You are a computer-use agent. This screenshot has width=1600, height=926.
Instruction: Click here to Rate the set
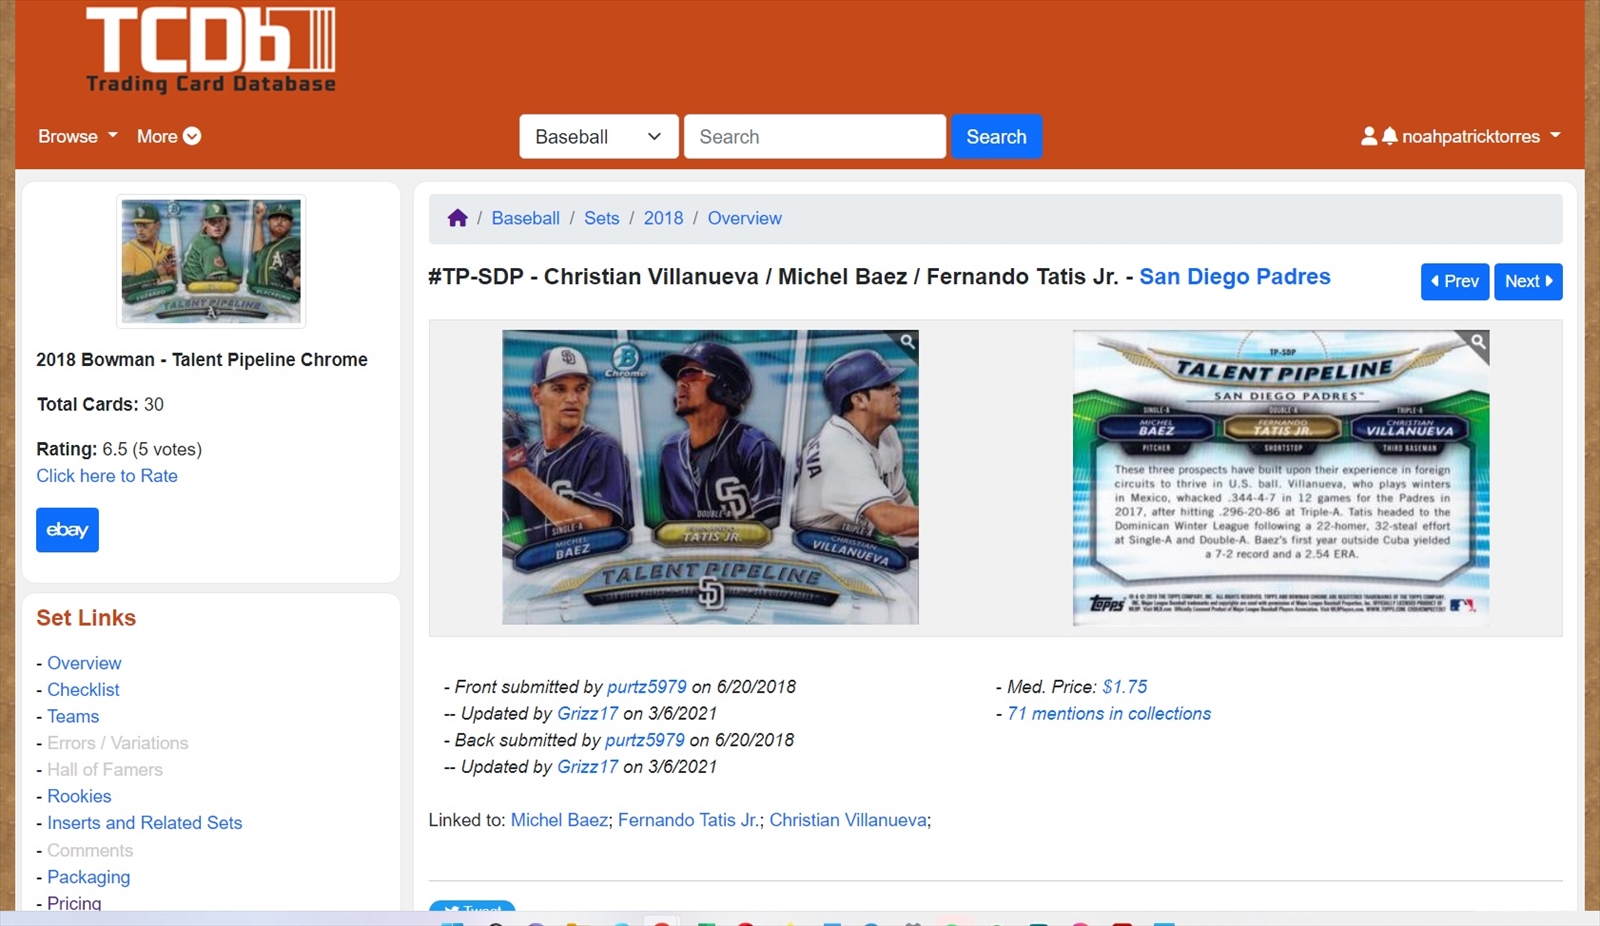click(107, 476)
